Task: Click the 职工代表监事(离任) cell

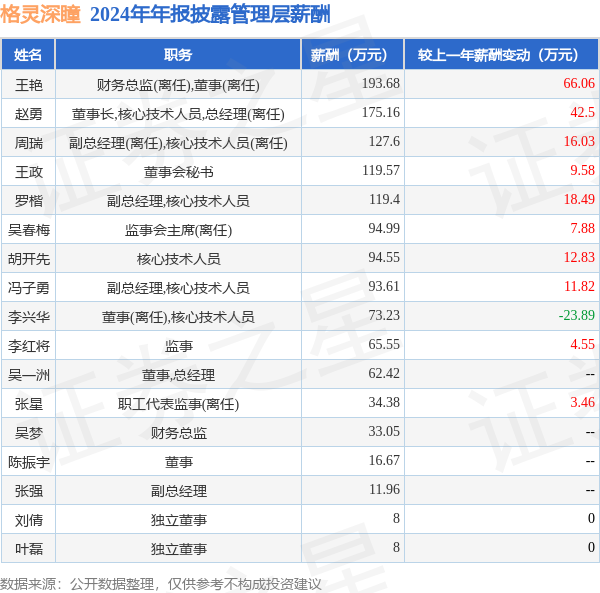Action: point(178,404)
